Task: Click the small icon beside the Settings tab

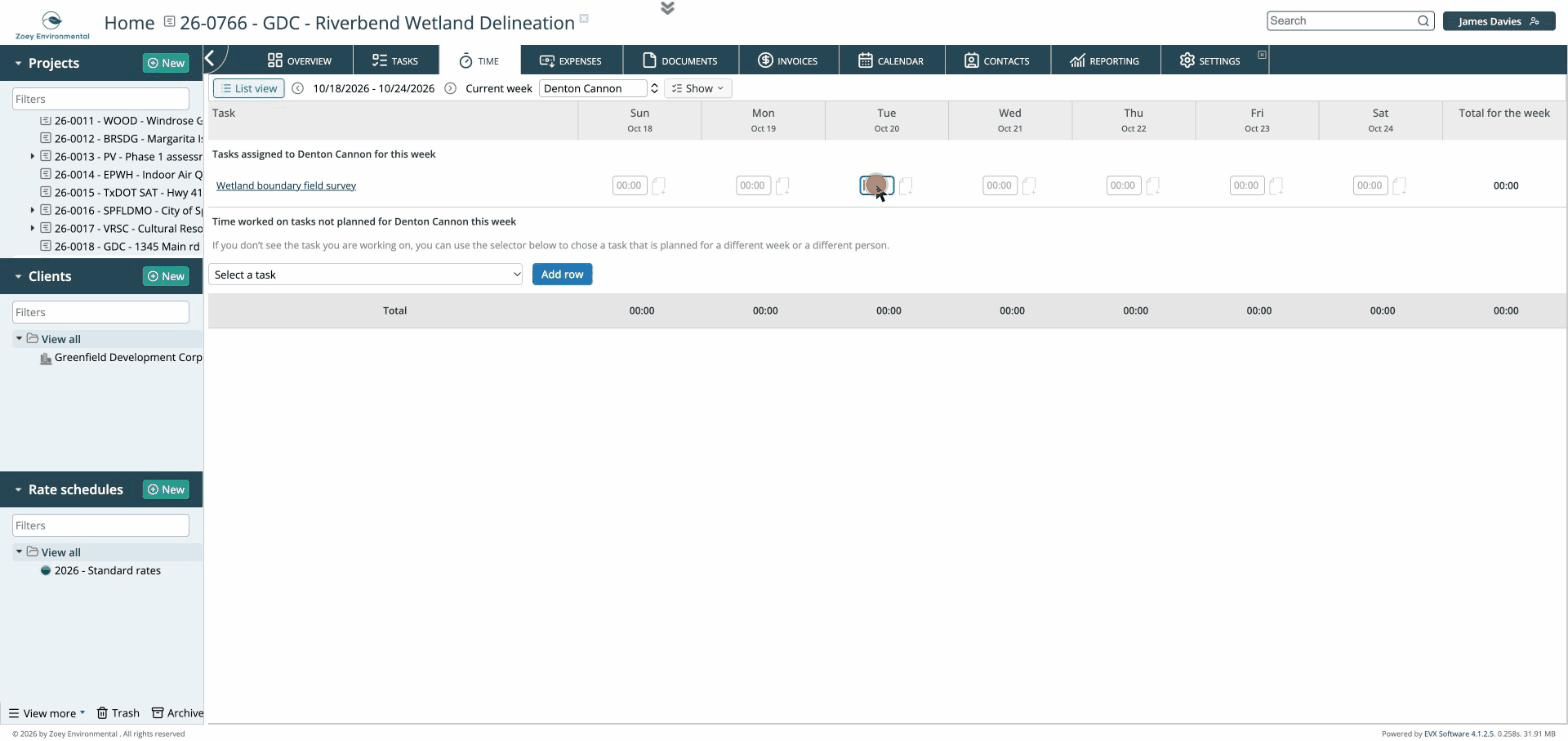Action: click(1262, 55)
